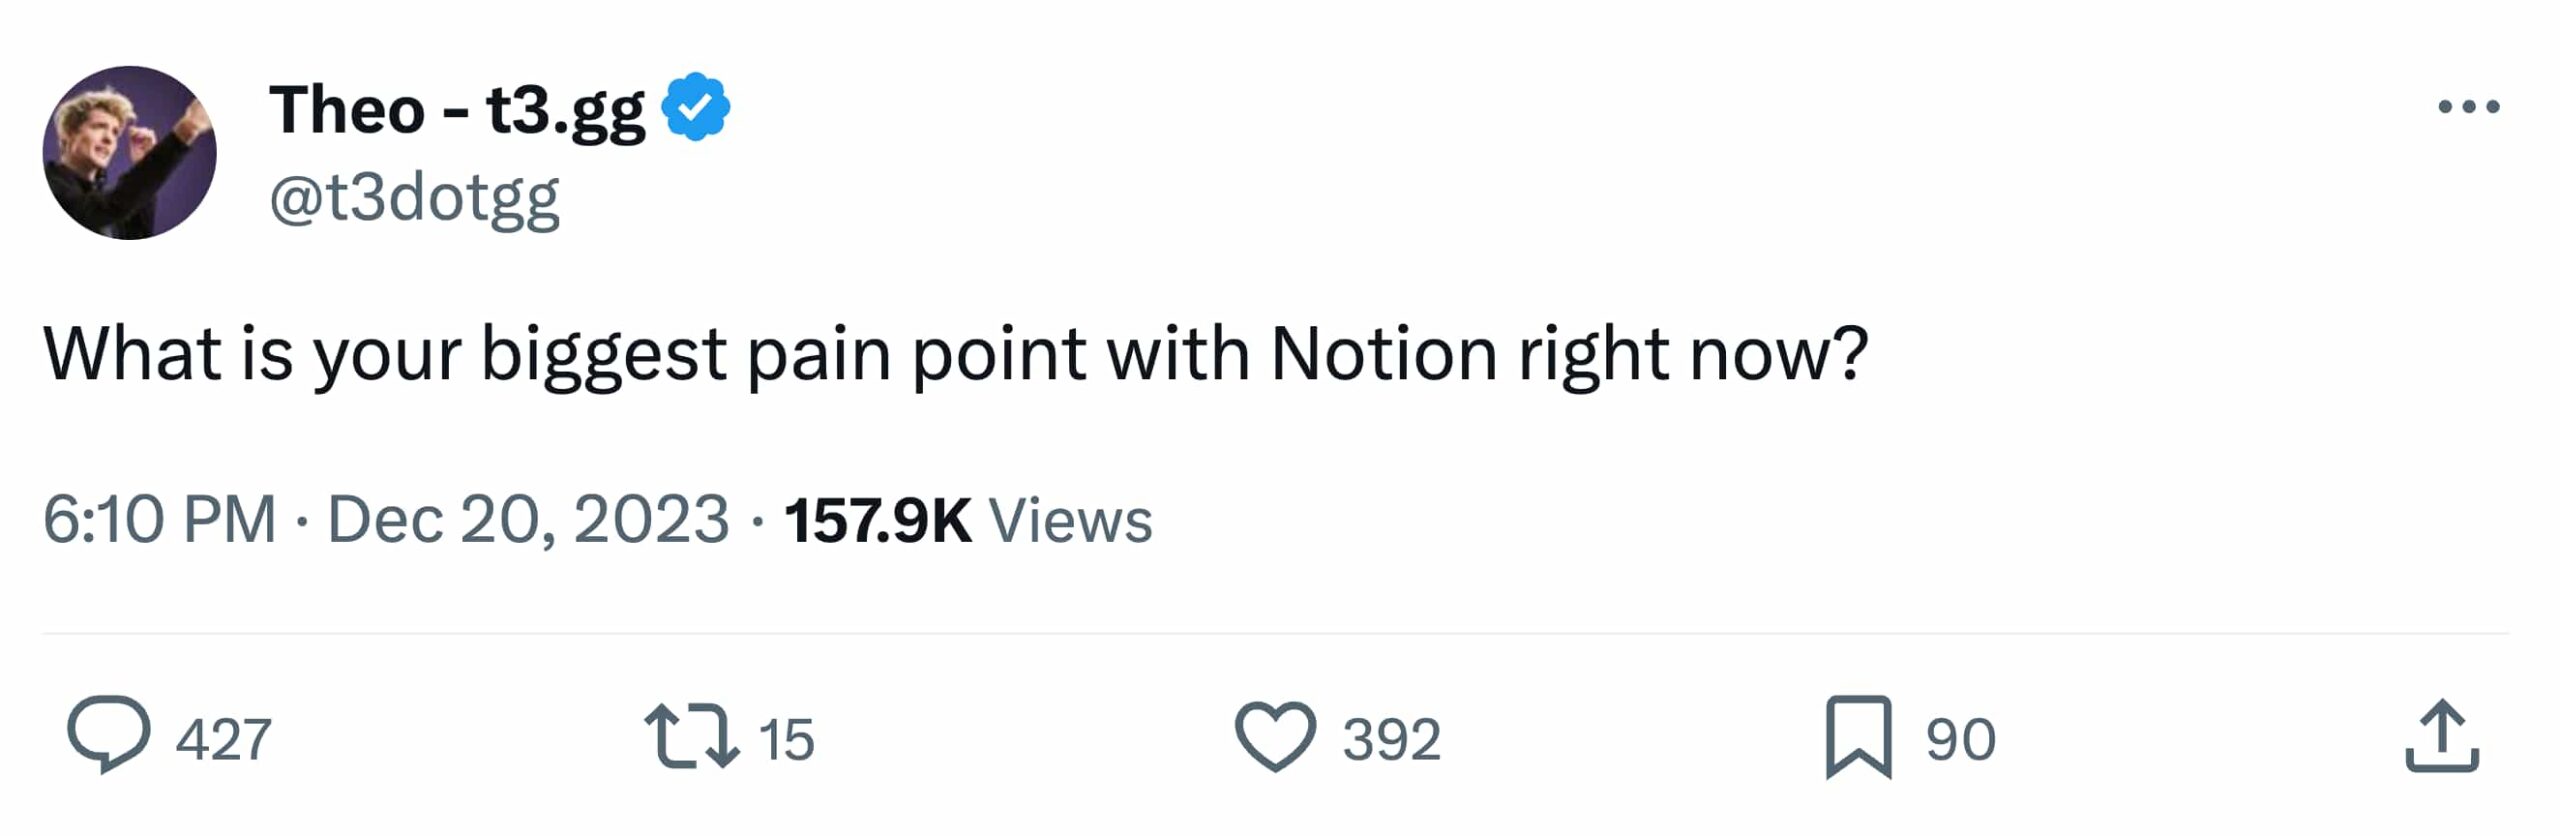2560x836 pixels.
Task: Click the retweet icon
Action: tap(700, 737)
